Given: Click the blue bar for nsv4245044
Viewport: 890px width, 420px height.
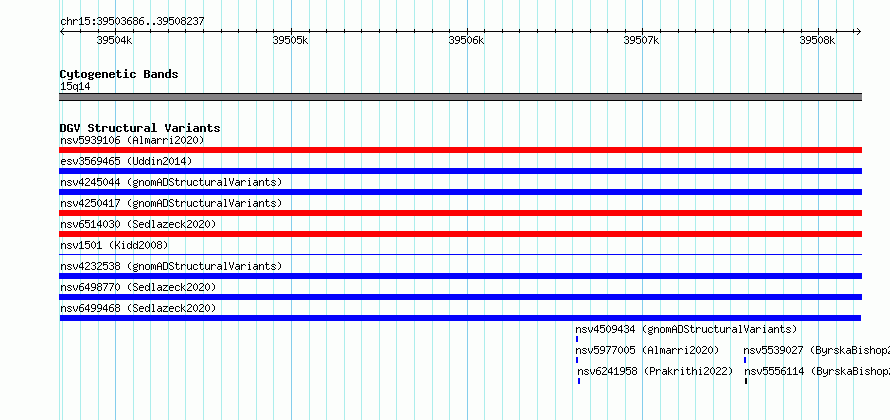Looking at the screenshot, I should click(460, 192).
